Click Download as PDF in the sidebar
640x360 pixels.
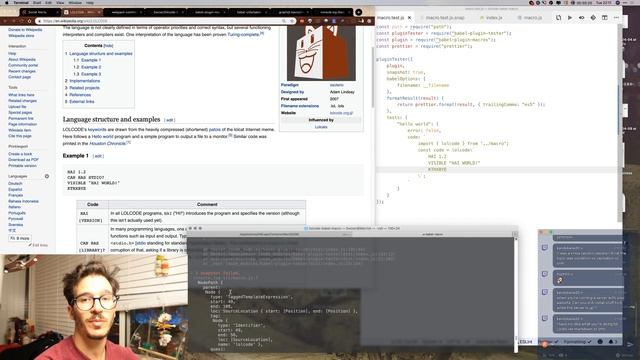point(23,160)
